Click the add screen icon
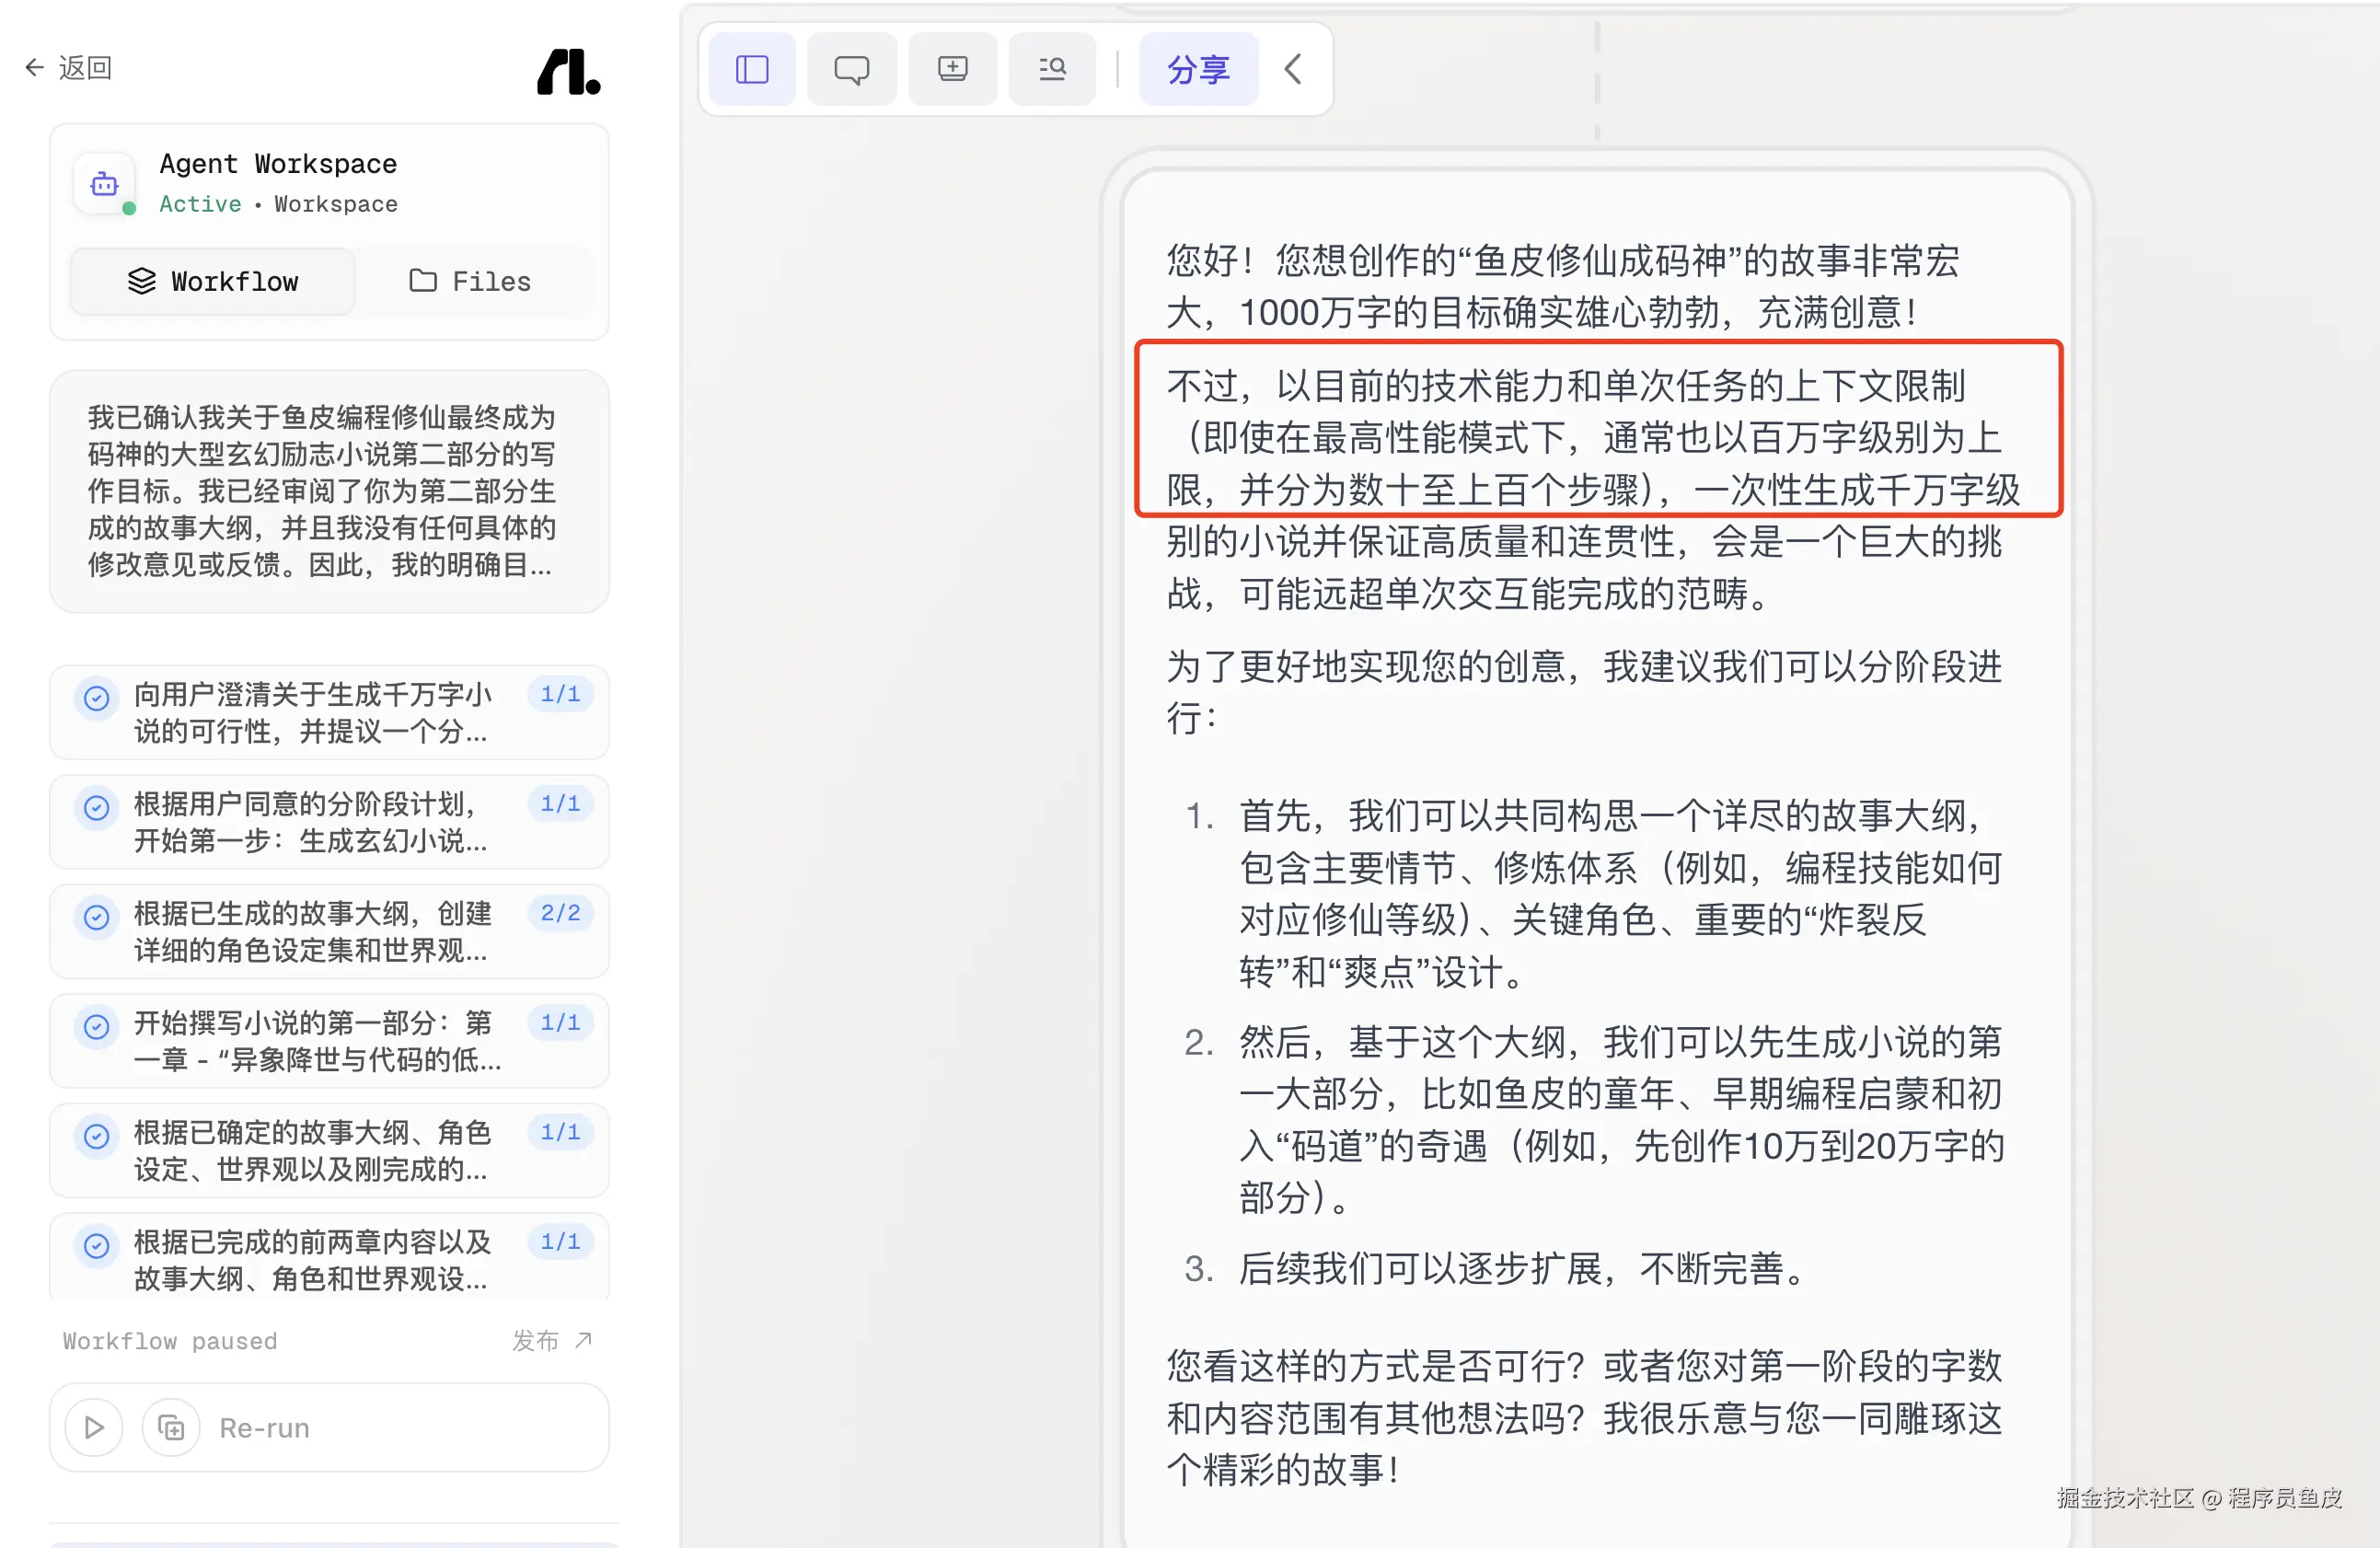The width and height of the screenshot is (2380, 1548). [x=952, y=69]
